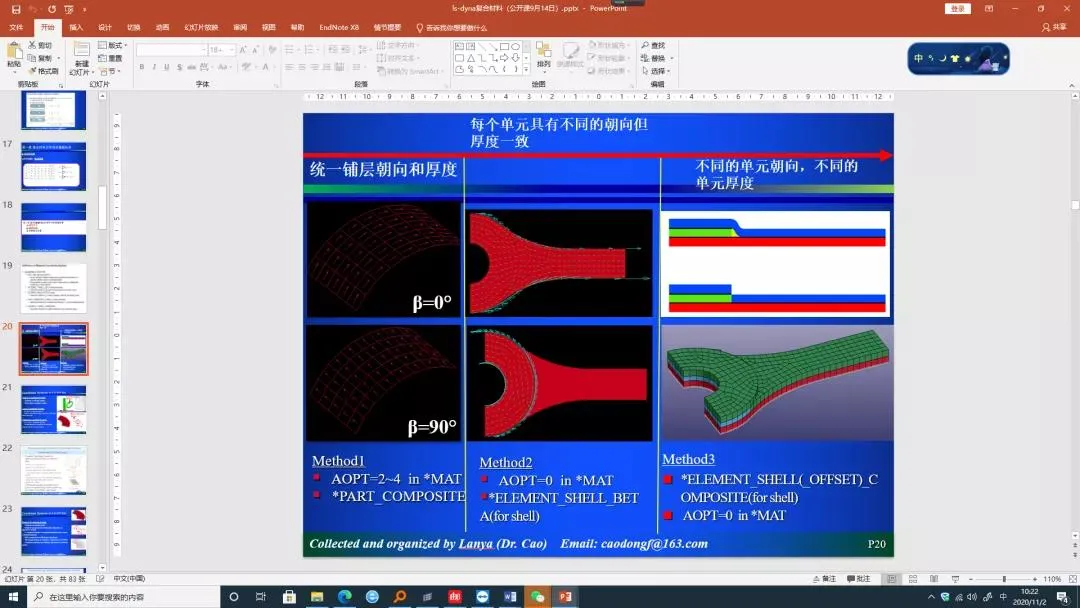Copy selection with the 复制 icon
Viewport: 1080px width, 608px height.
tap(41, 58)
